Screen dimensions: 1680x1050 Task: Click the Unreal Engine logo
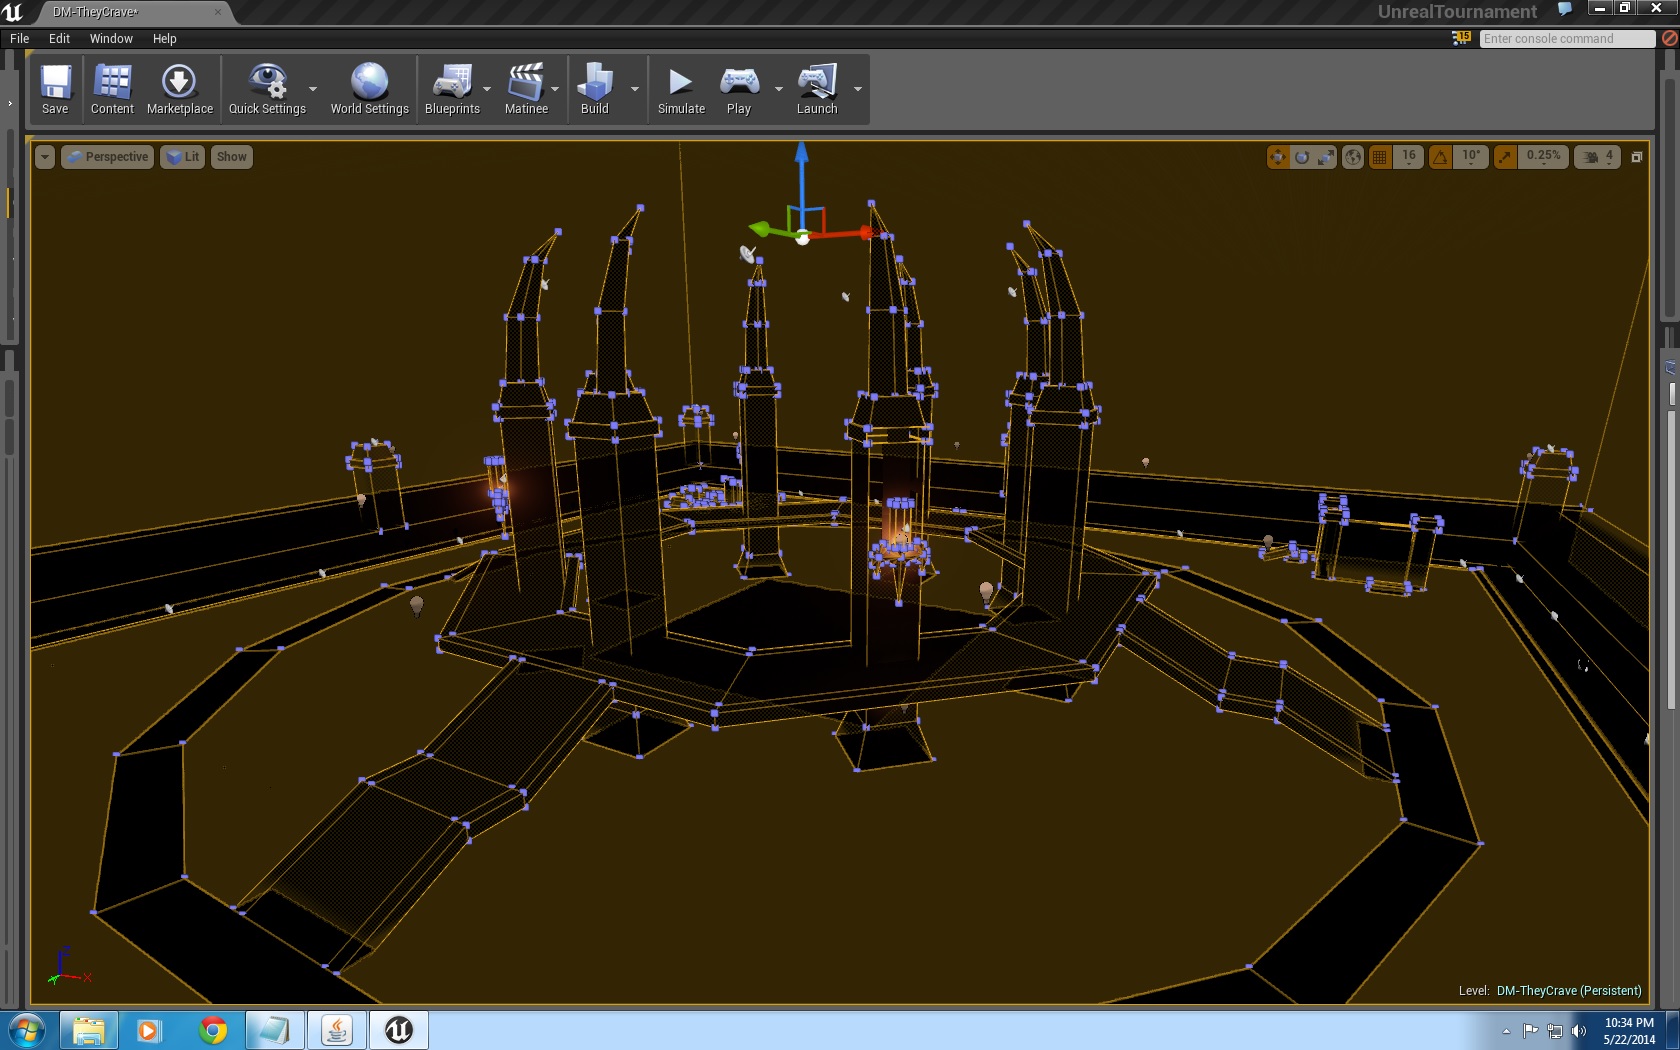[12, 12]
